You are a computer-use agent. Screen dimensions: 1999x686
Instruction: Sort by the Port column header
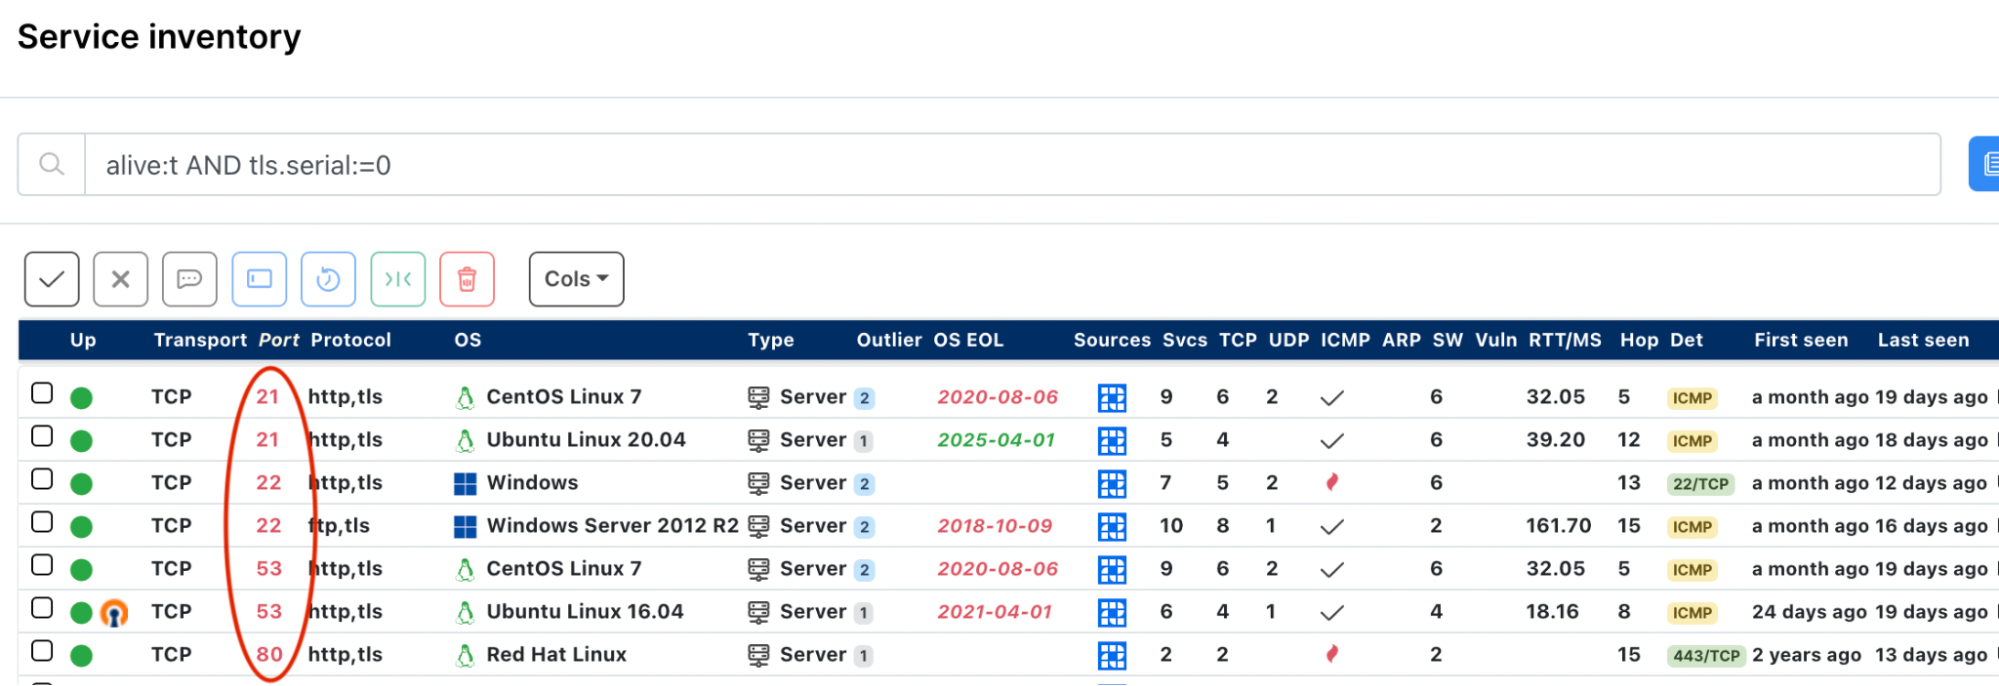(279, 340)
